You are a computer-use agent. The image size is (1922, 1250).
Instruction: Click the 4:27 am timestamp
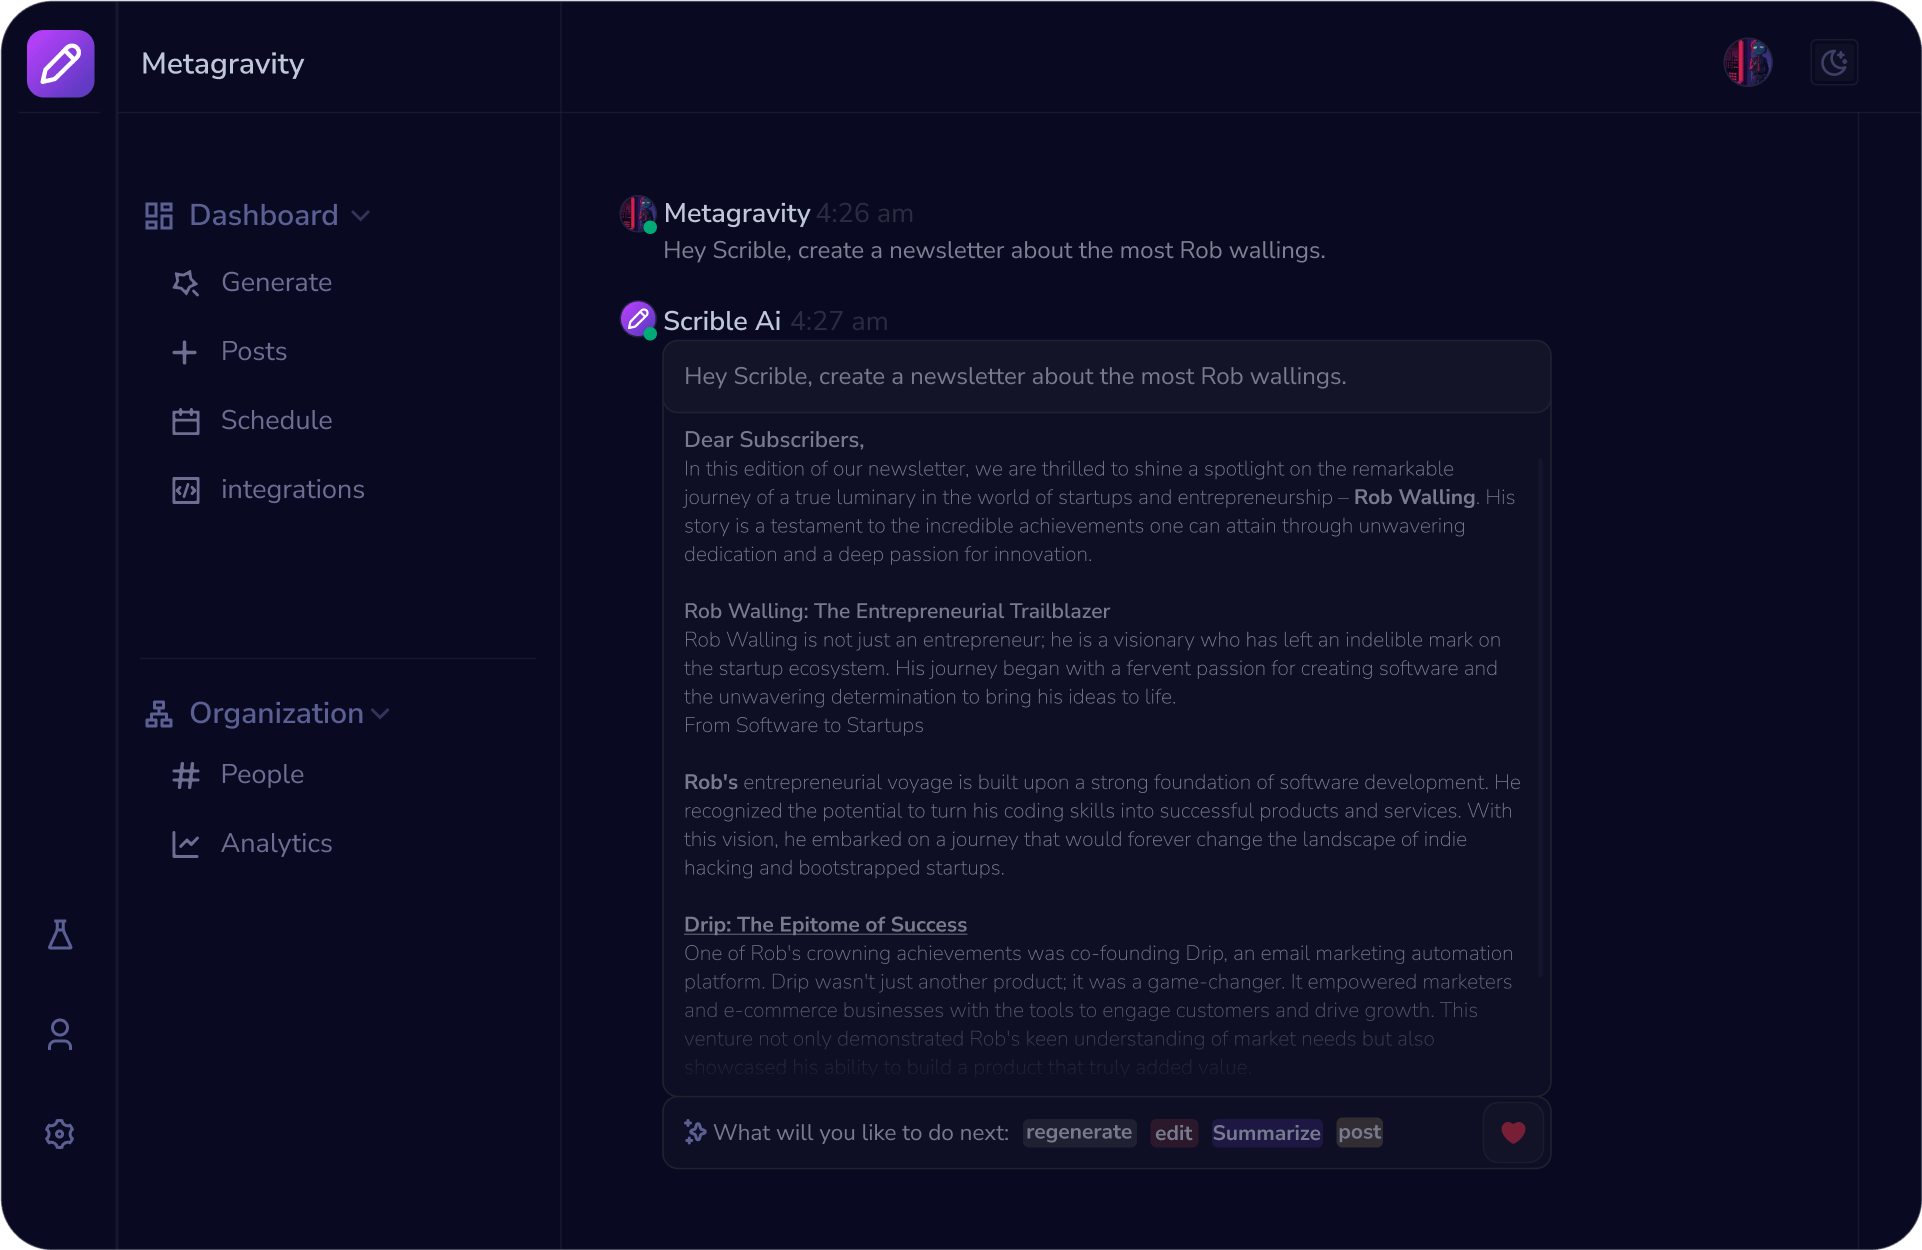tap(839, 321)
